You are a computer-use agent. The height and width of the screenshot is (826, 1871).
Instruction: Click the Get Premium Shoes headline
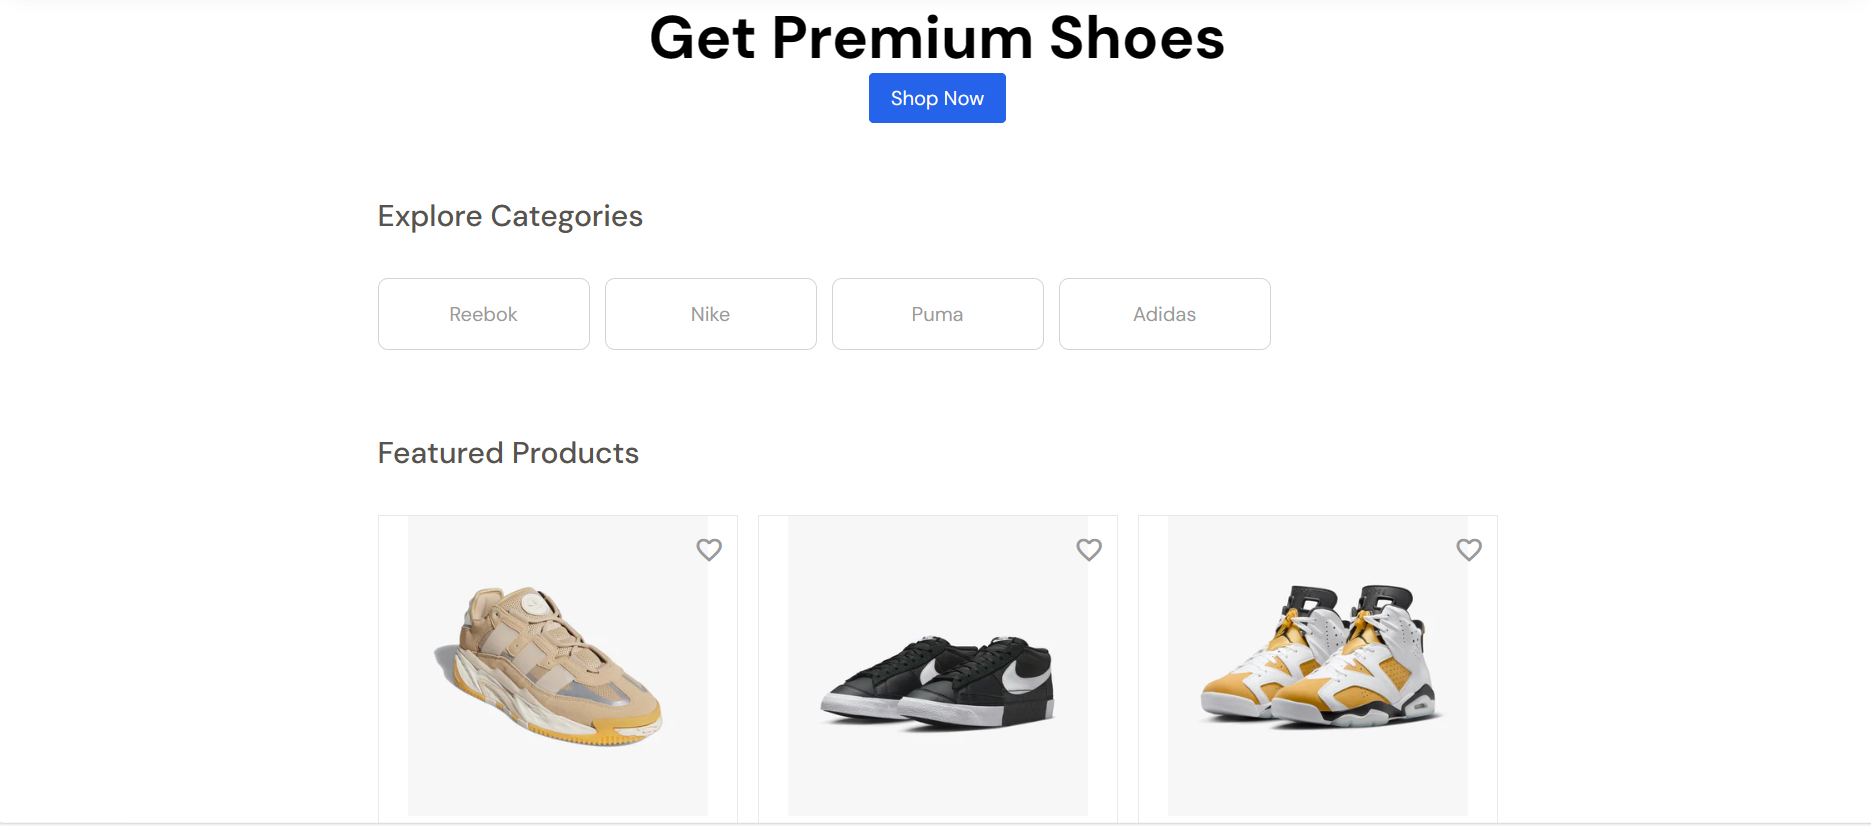(937, 38)
